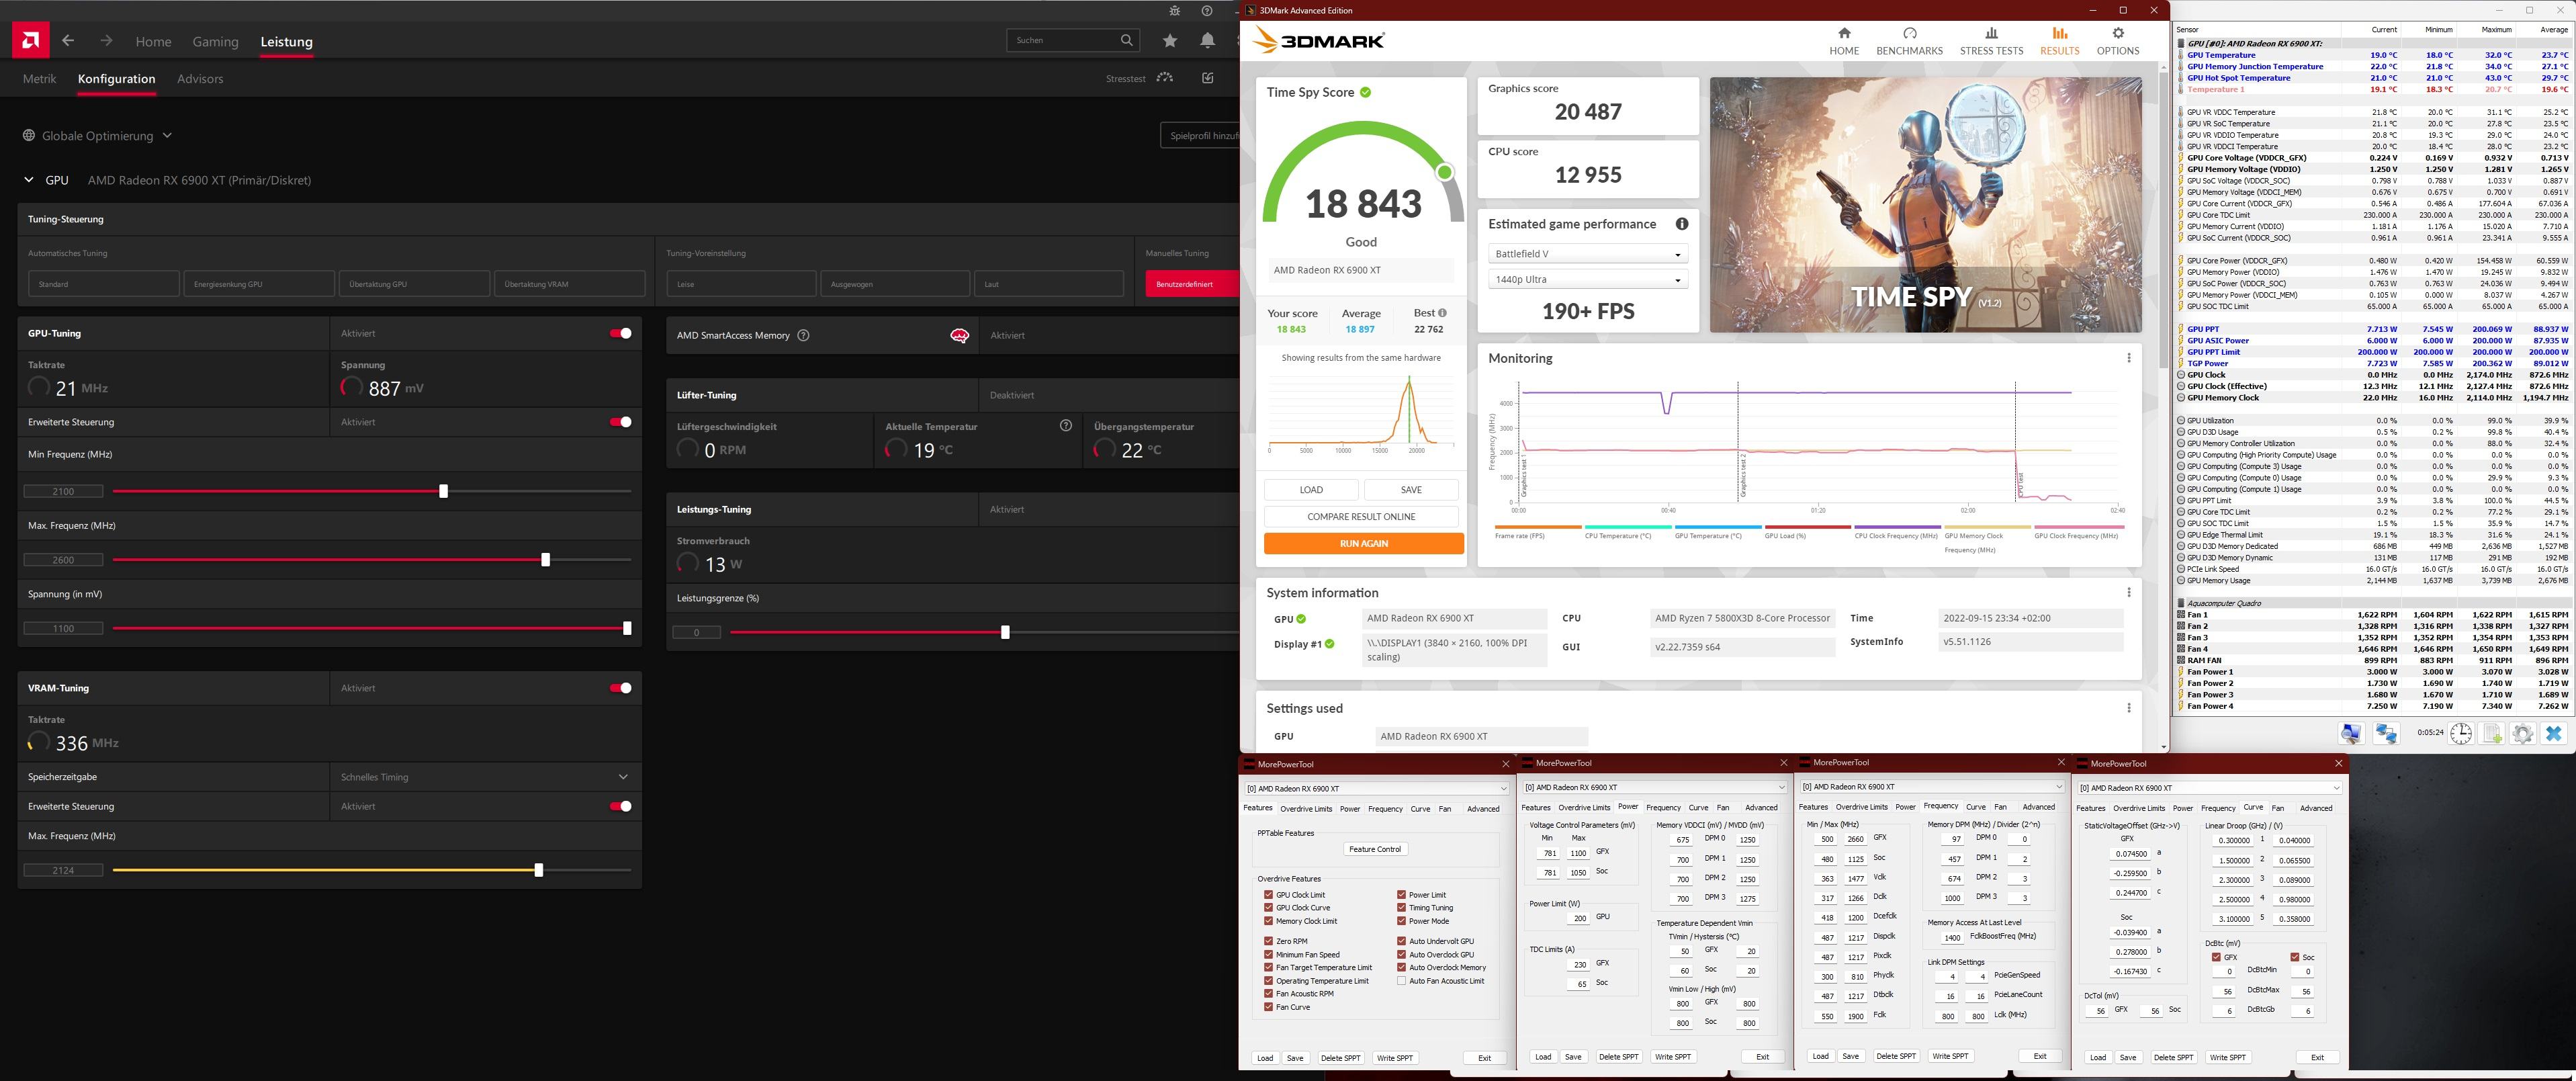
Task: Toggle GPU Erweiterte Steuerung switch
Action: pyautogui.click(x=621, y=422)
